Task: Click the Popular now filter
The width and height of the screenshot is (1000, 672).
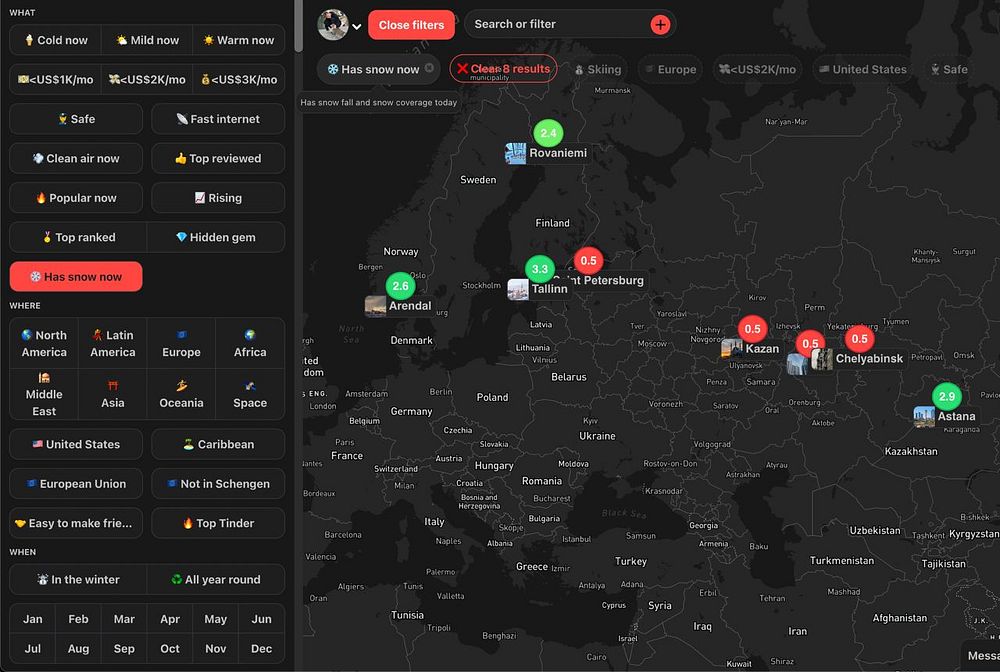Action: [x=76, y=198]
